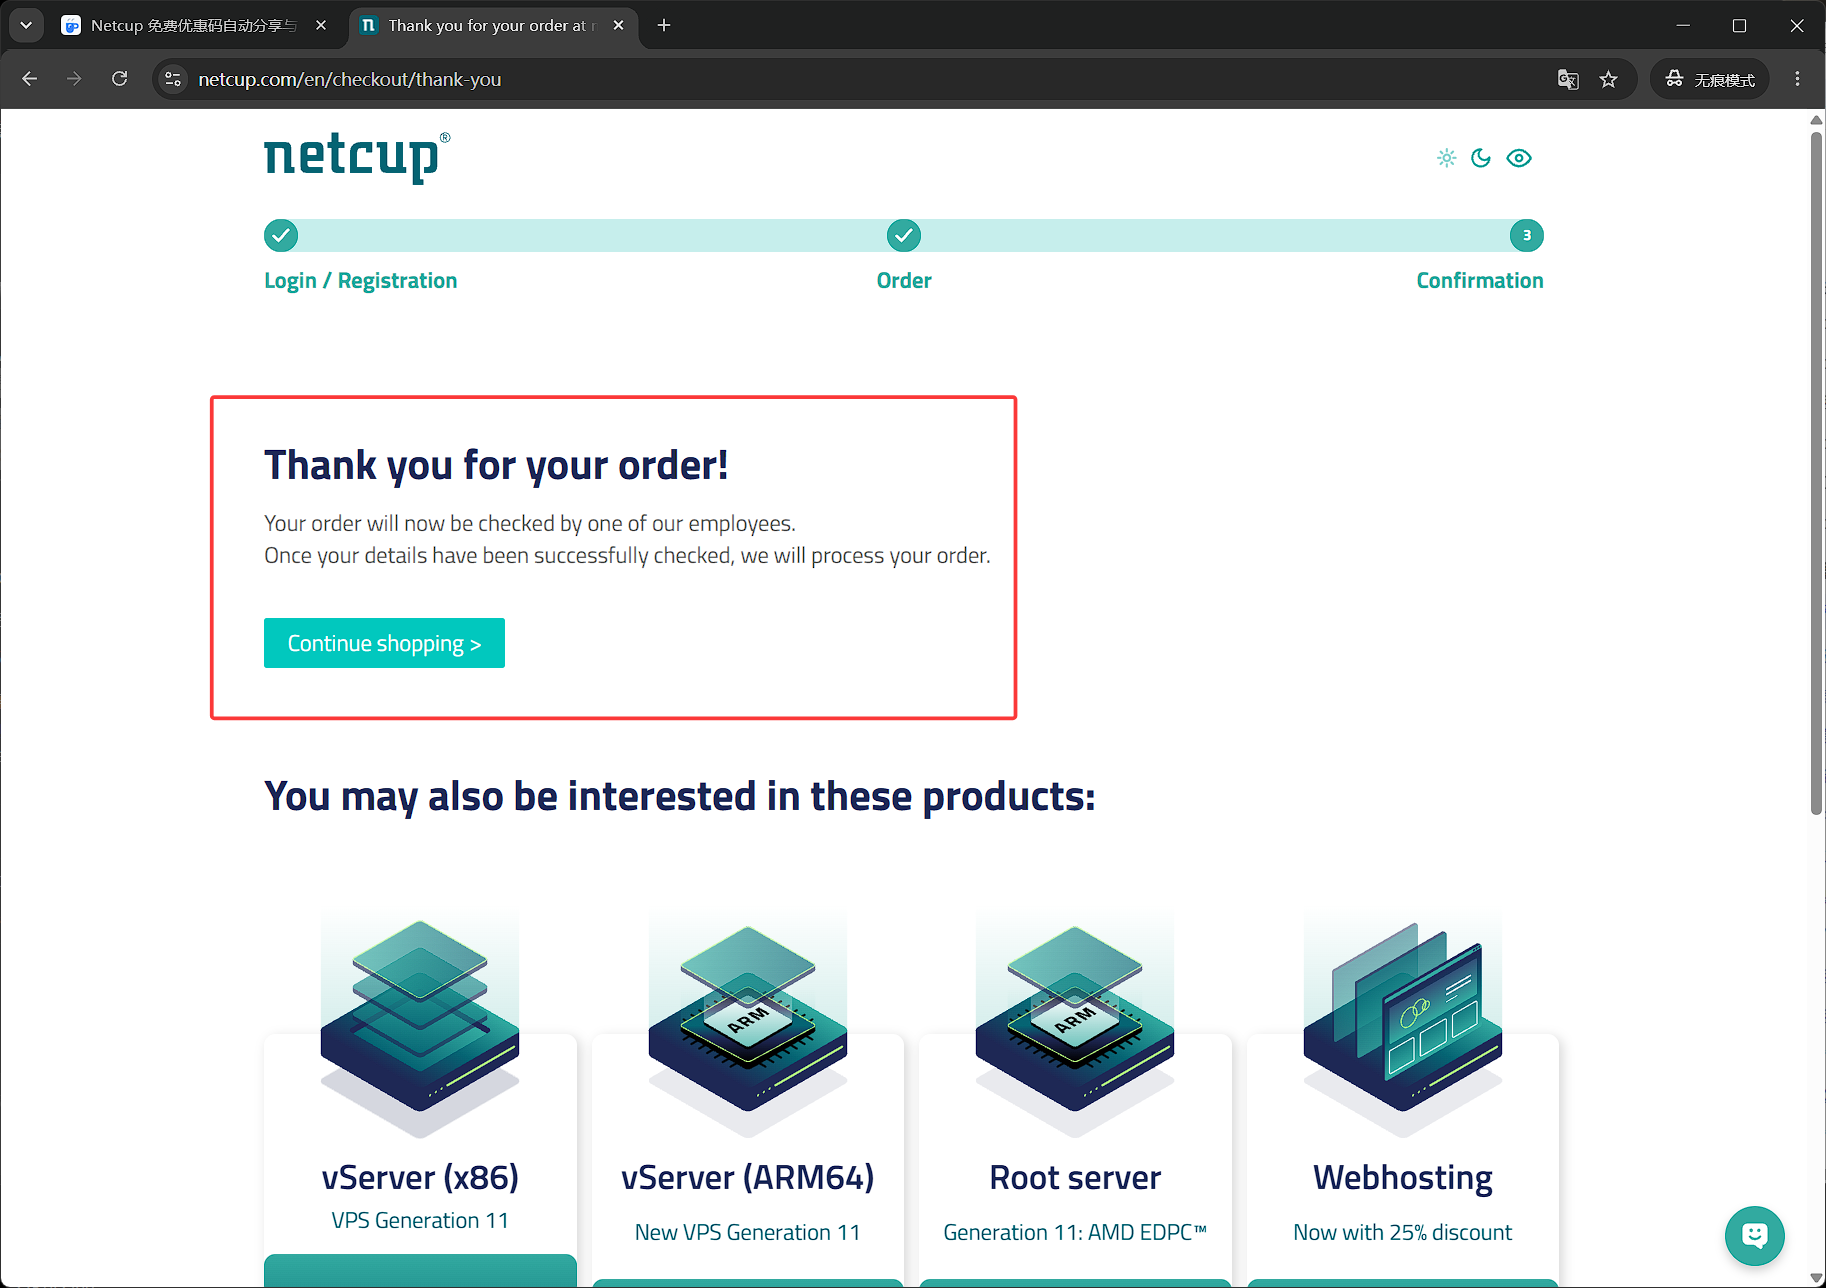1826x1288 pixels.
Task: Click the Login / Registration label
Action: tap(360, 281)
